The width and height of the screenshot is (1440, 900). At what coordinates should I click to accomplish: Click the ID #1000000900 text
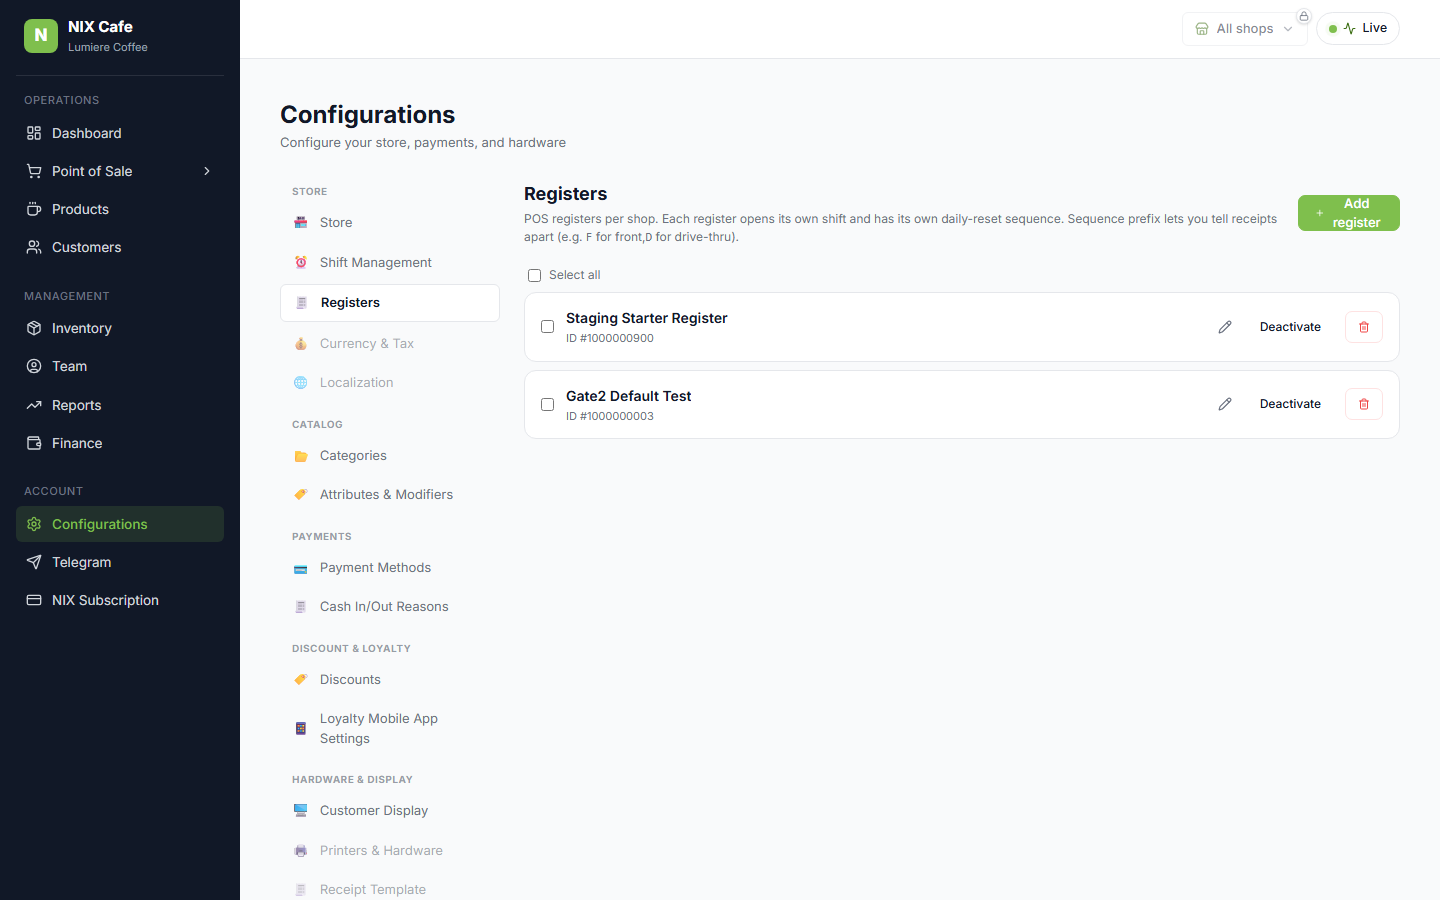(x=610, y=338)
